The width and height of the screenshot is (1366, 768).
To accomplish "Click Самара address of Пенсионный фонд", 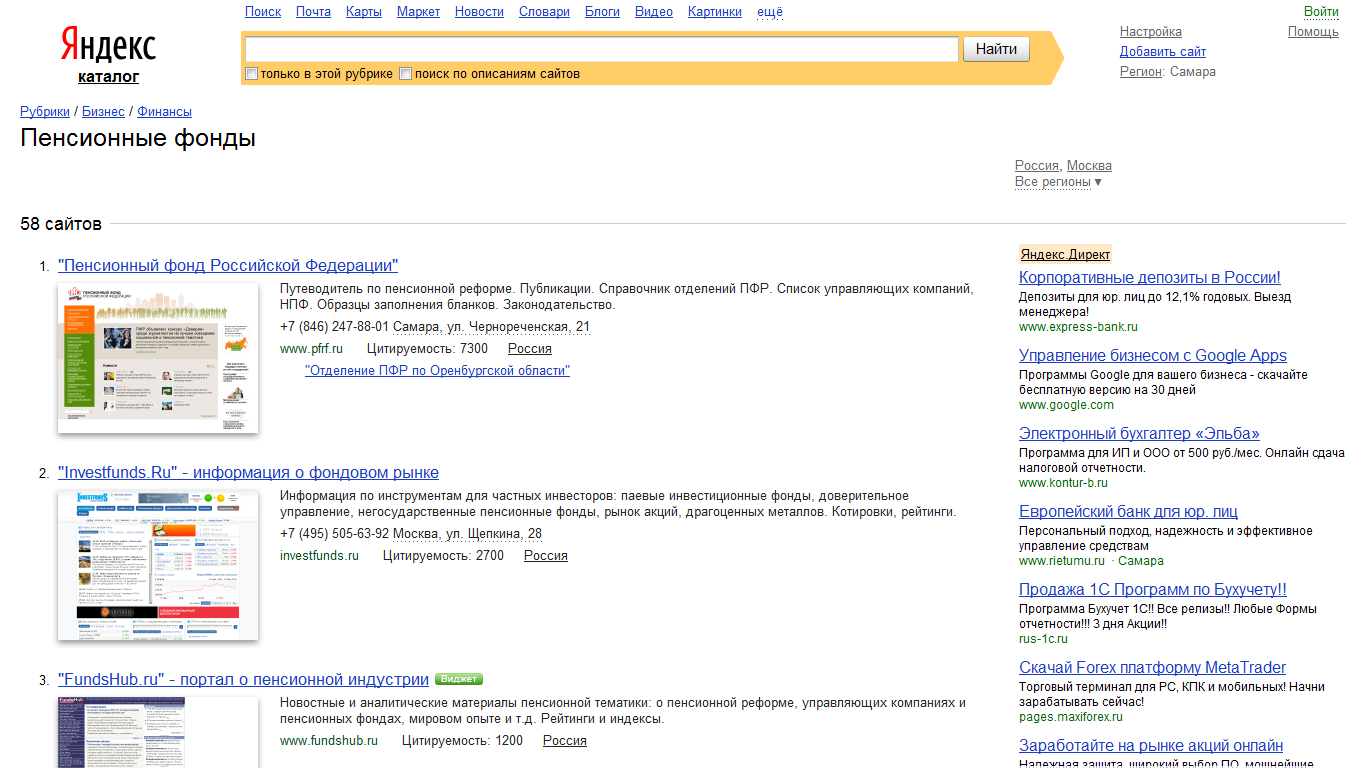I will point(491,327).
